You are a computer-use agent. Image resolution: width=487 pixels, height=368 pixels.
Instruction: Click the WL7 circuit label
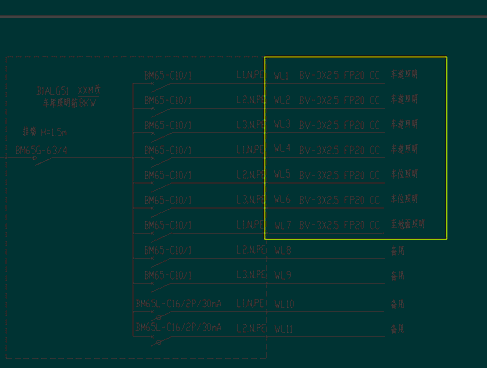pyautogui.click(x=283, y=226)
